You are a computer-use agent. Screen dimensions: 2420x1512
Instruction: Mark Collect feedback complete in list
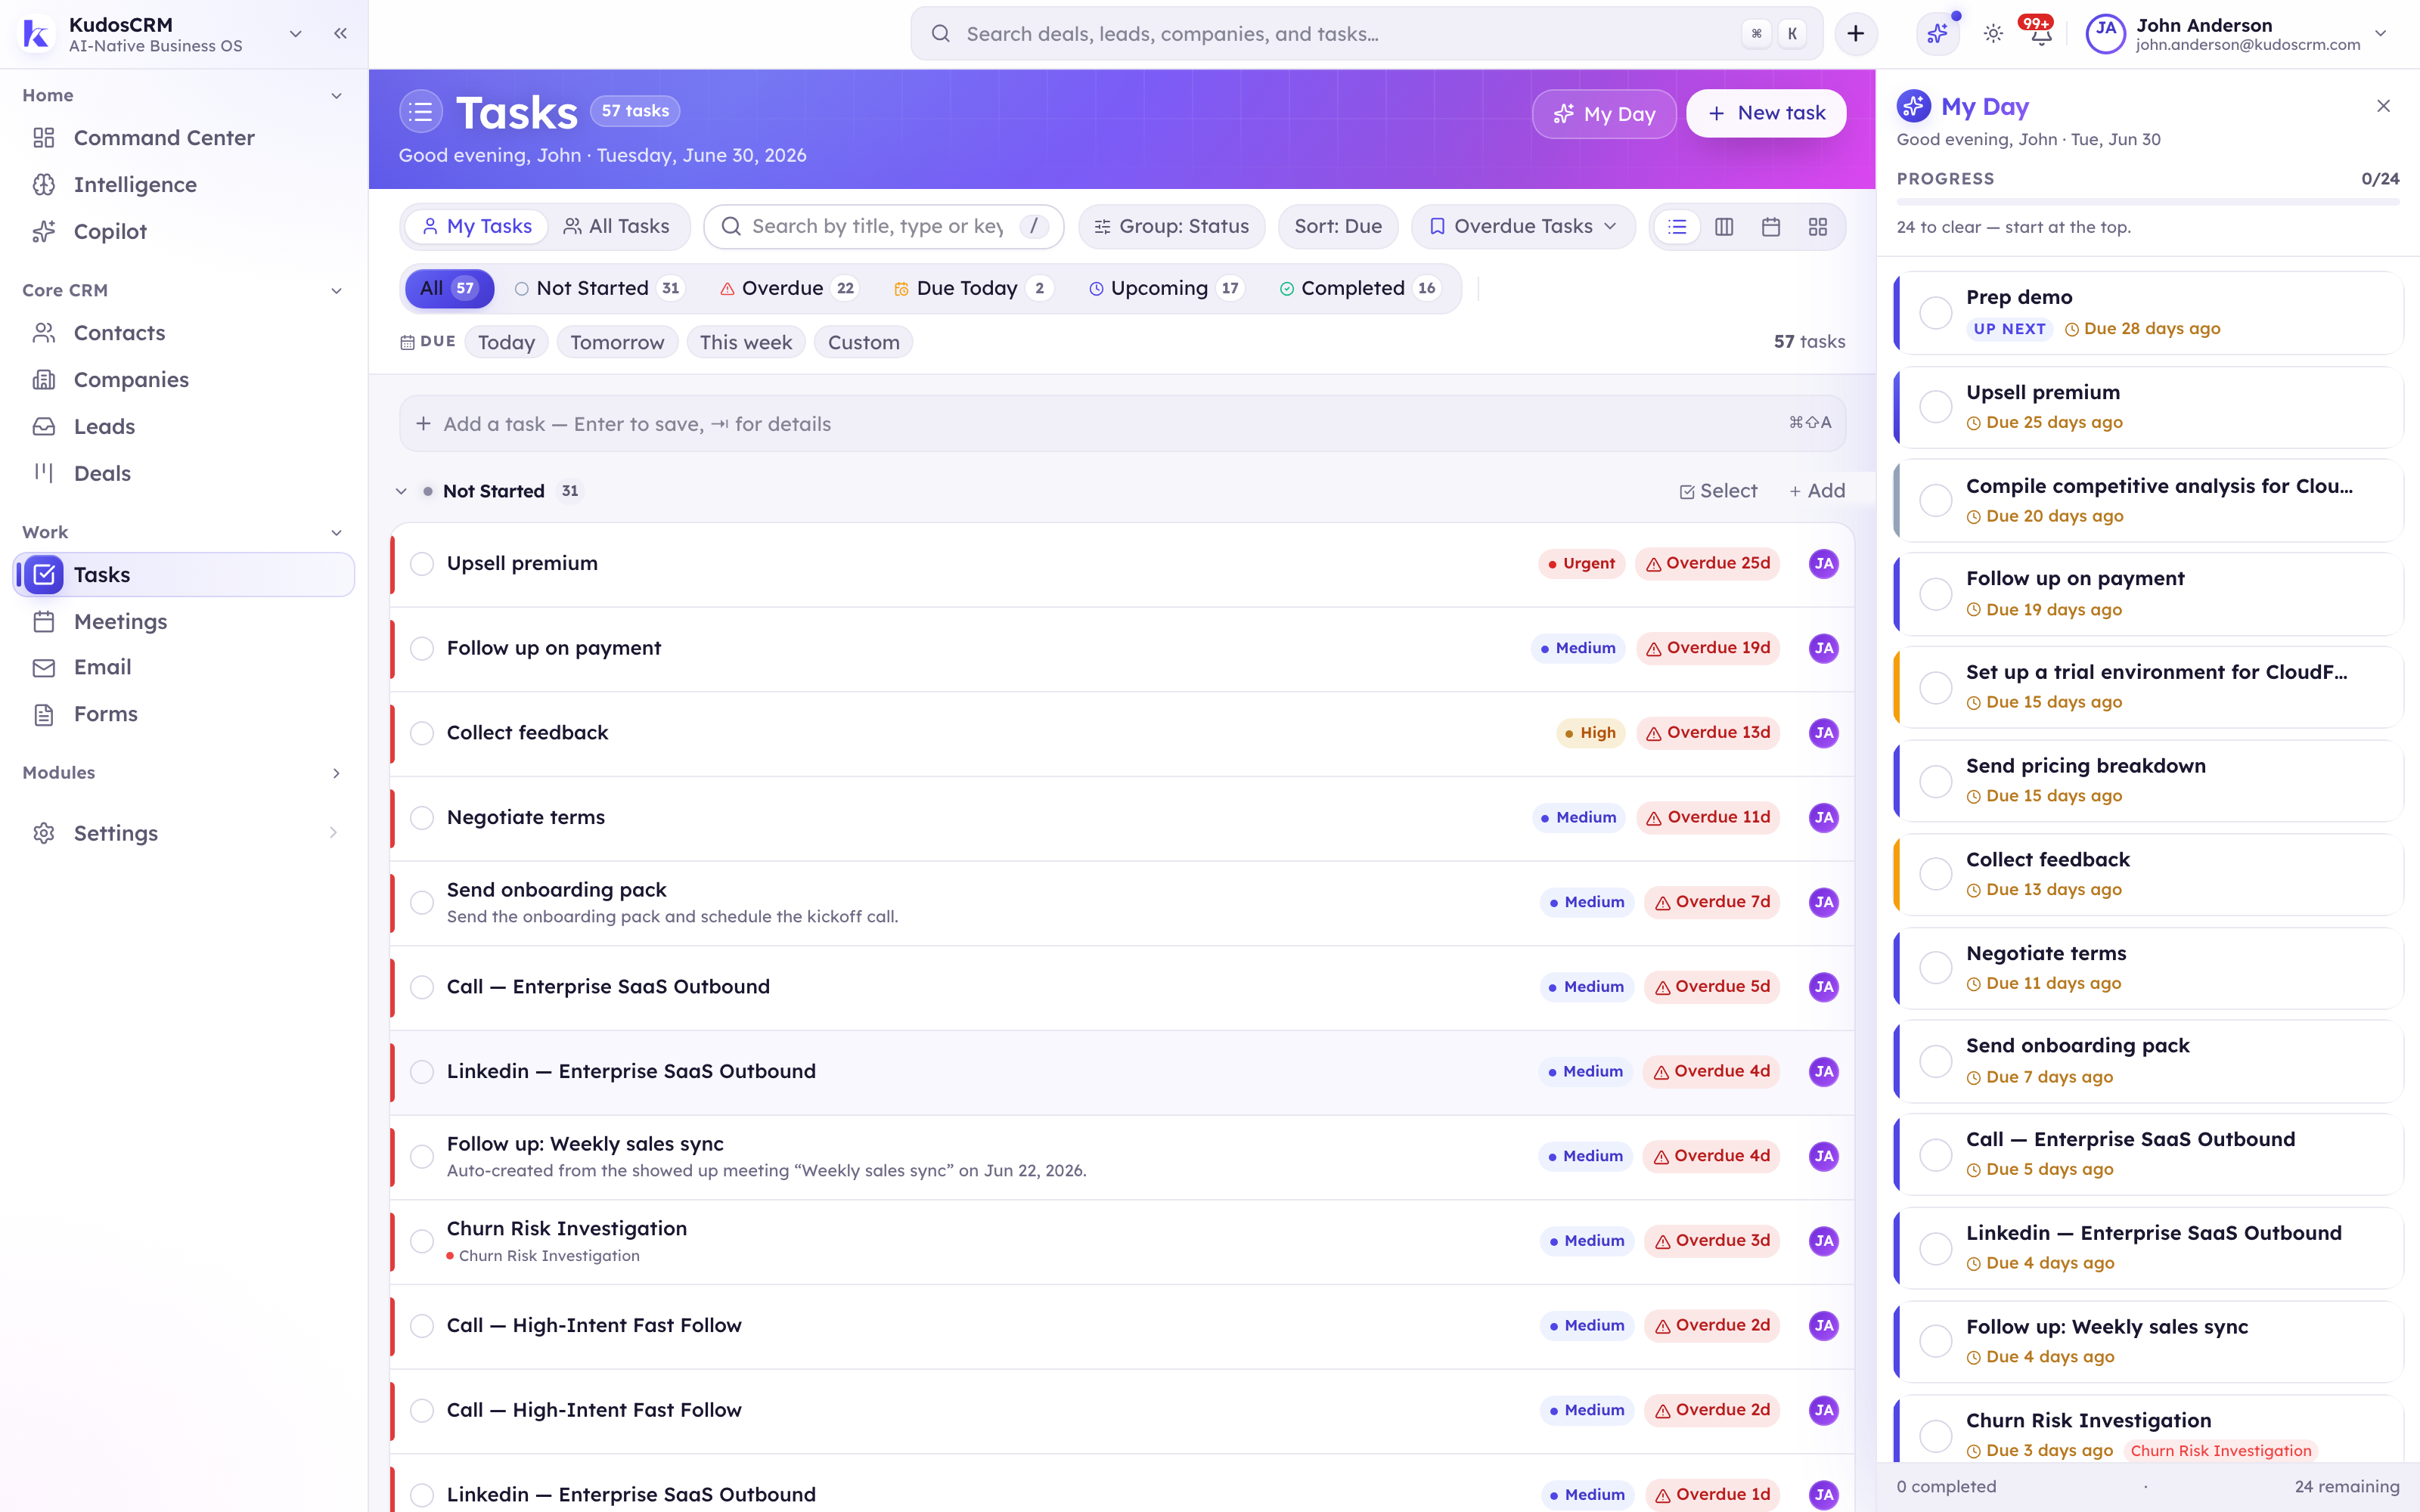click(422, 733)
